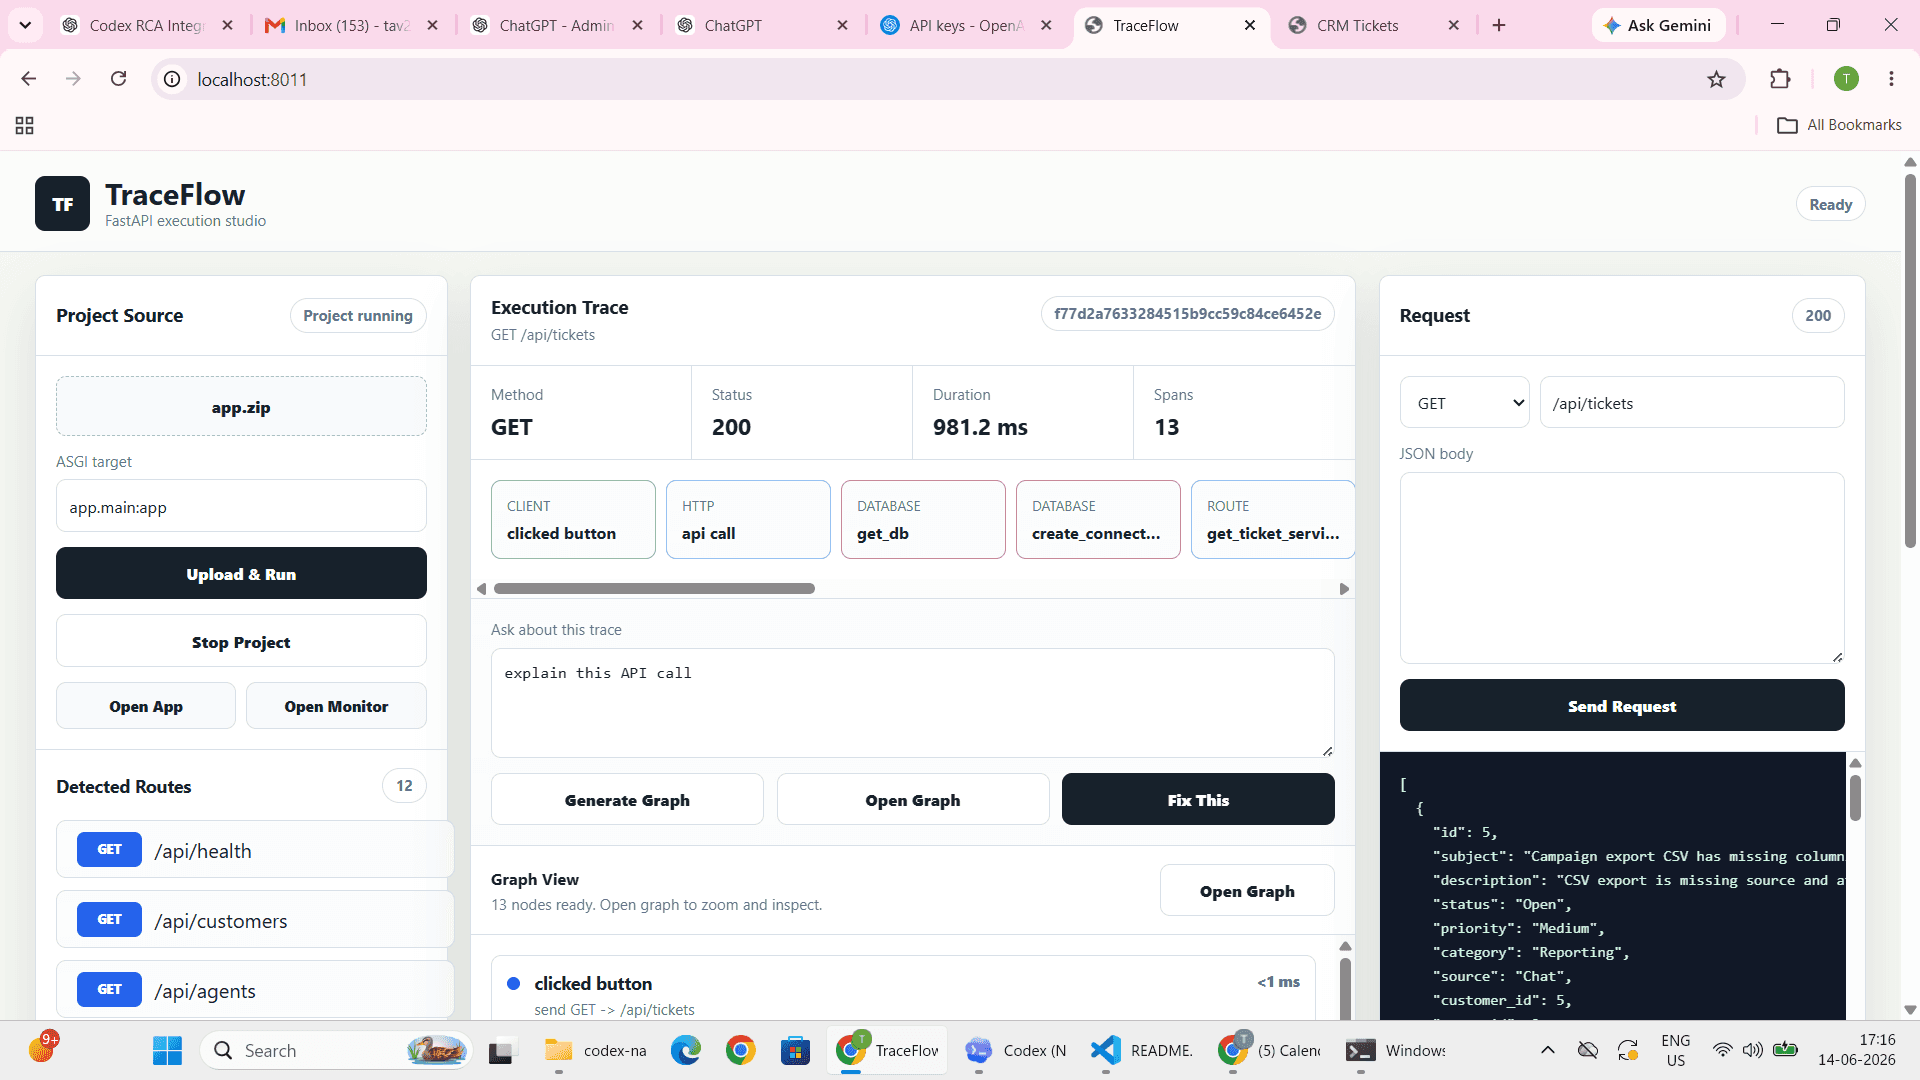This screenshot has width=1920, height=1080.
Task: Click Open Monitor button
Action: click(x=336, y=706)
